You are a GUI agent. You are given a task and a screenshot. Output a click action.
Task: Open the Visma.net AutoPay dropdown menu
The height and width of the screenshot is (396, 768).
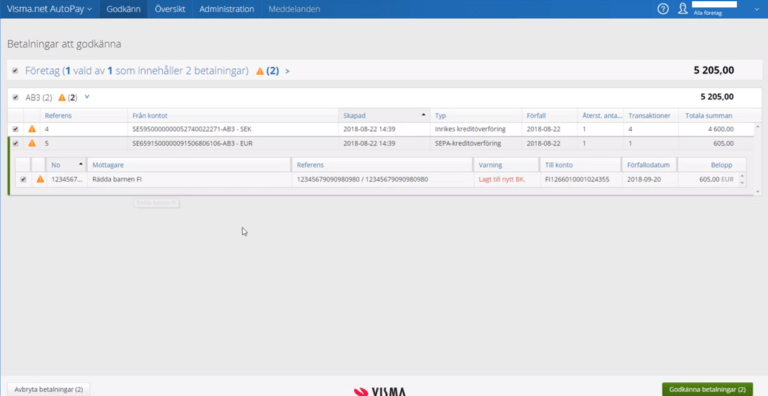pyautogui.click(x=49, y=9)
